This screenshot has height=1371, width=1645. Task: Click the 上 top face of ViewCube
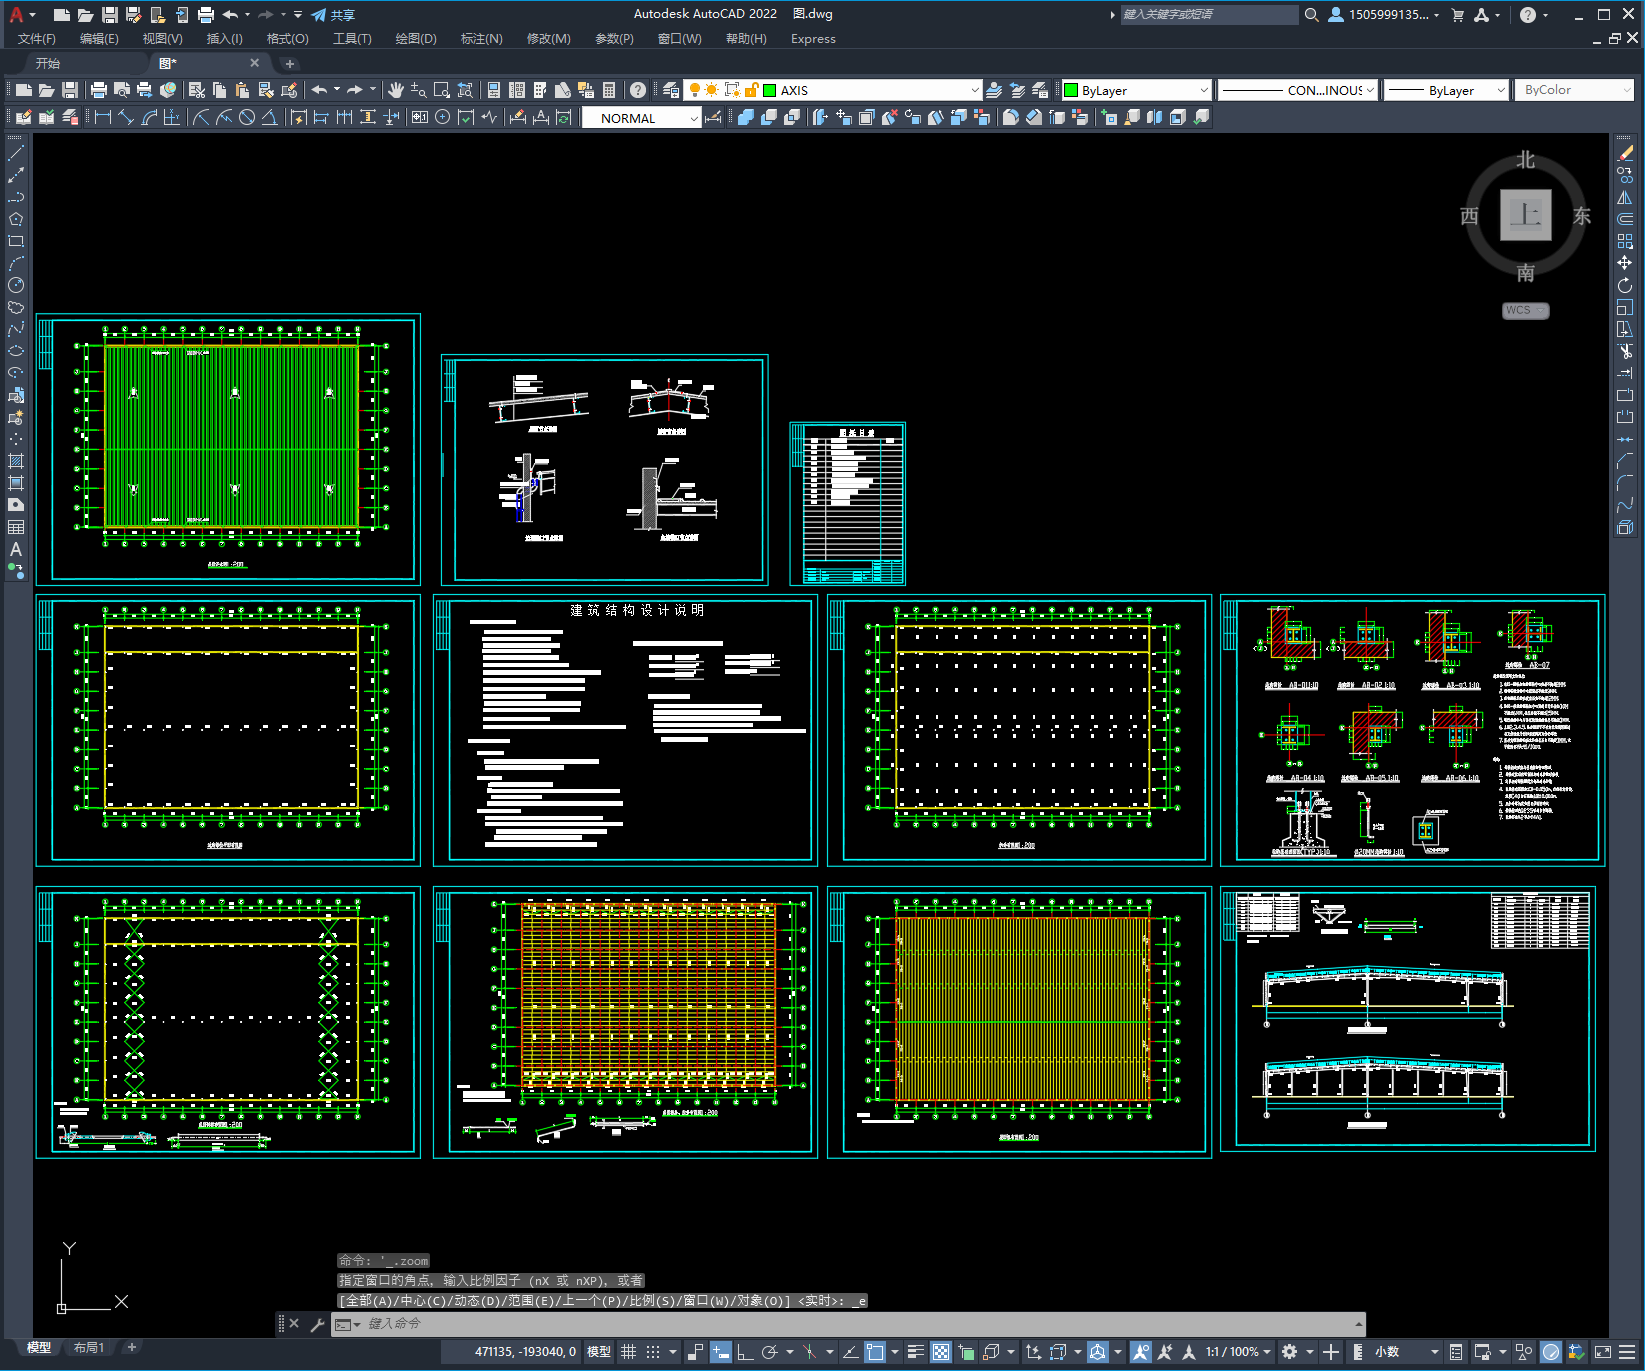1525,215
